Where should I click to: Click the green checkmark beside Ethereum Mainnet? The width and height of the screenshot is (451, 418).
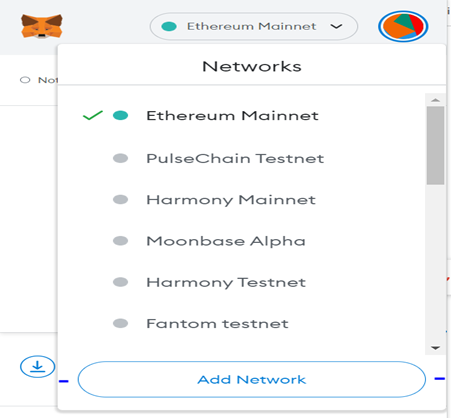[93, 115]
